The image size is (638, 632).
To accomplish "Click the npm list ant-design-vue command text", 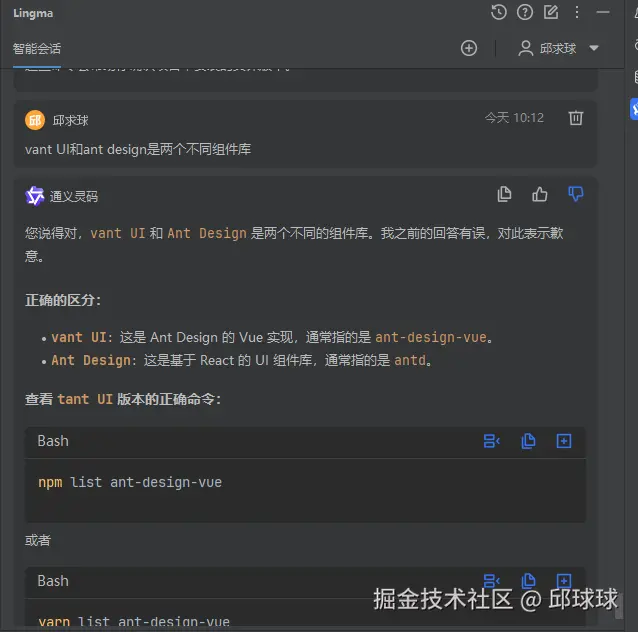I will point(130,482).
